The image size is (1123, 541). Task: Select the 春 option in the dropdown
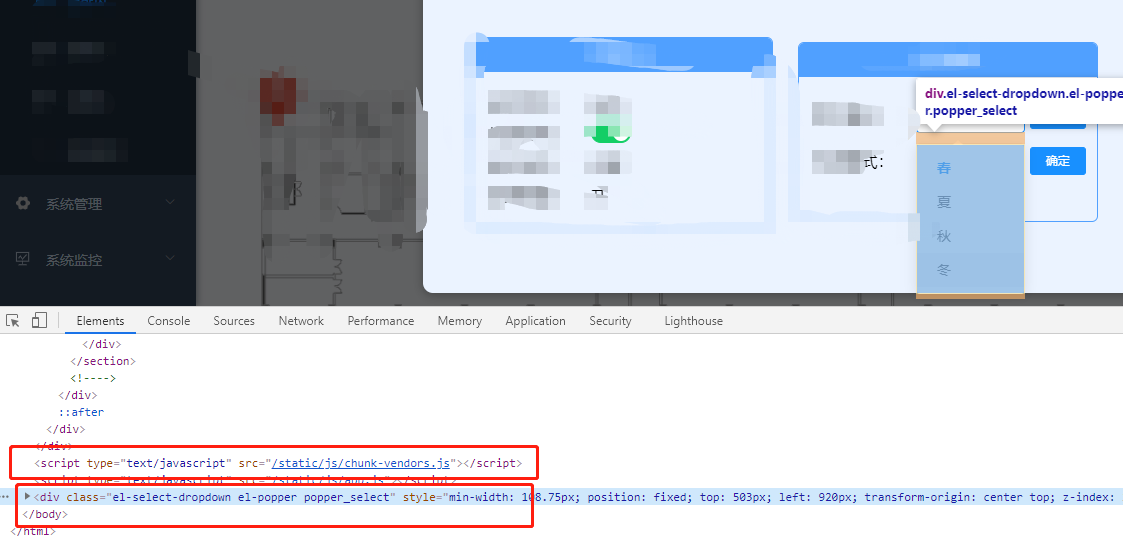coord(970,168)
